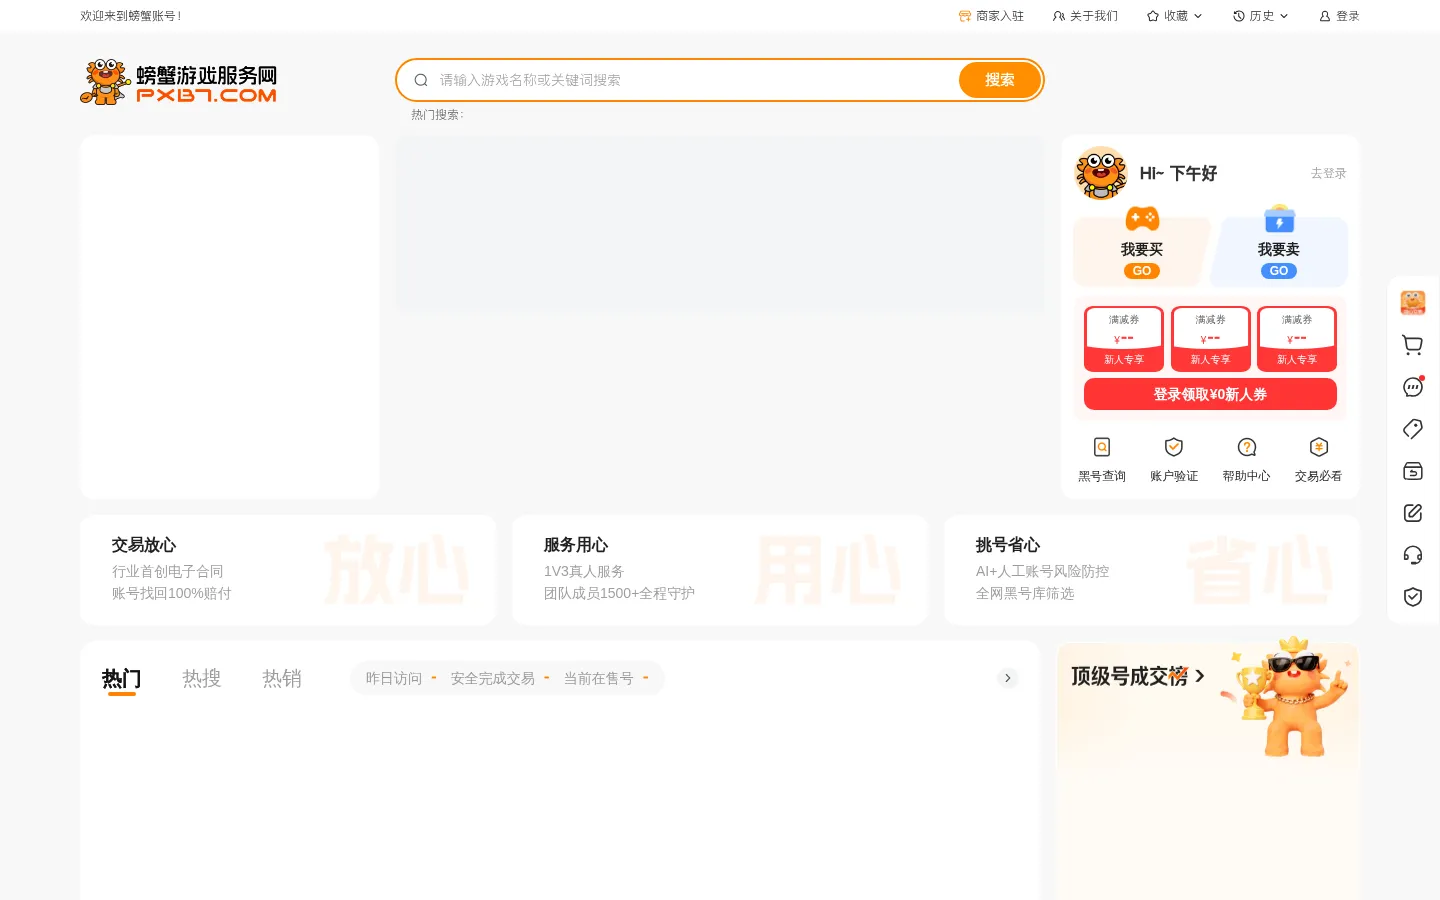Click the edit pencil icon in sidebar
This screenshot has width=1440, height=900.
pyautogui.click(x=1412, y=513)
